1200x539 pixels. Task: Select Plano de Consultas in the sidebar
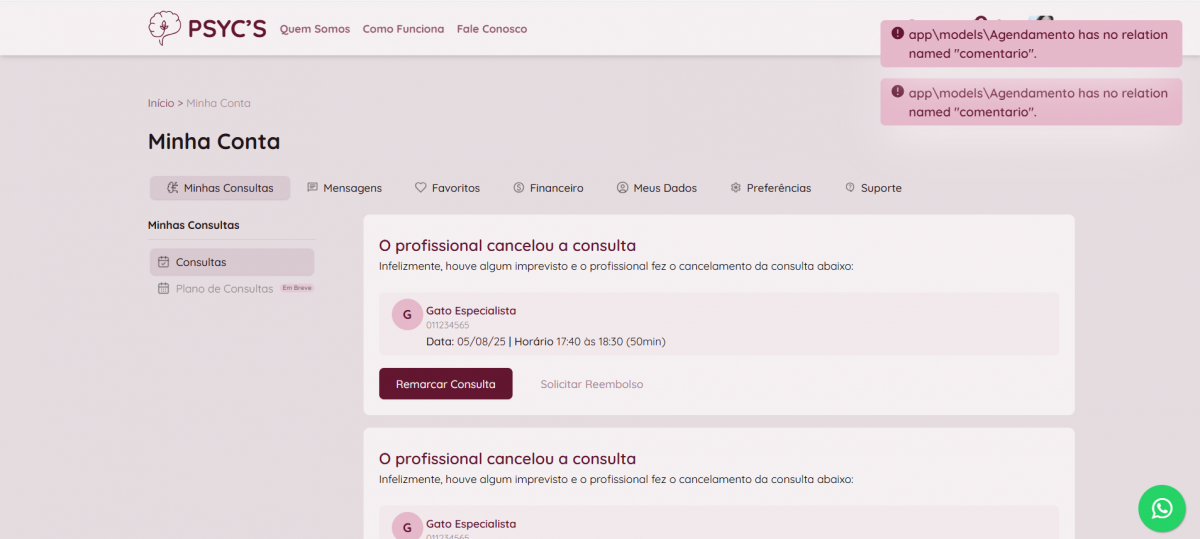point(224,289)
